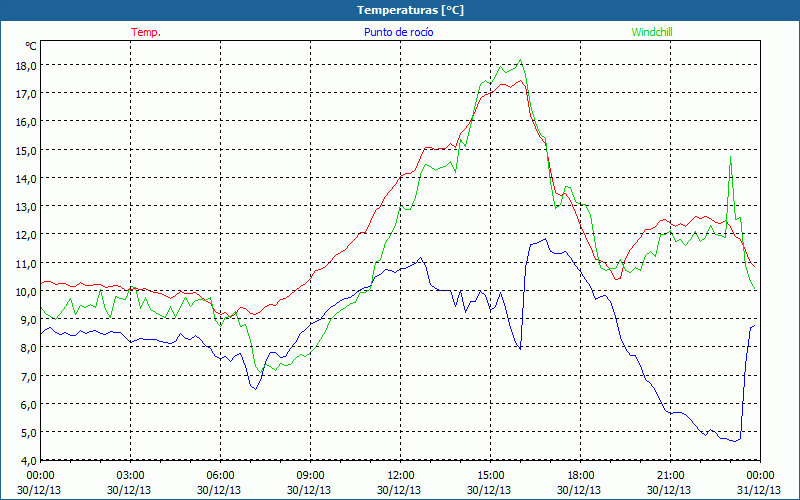This screenshot has width=800, height=500.
Task: Click the 12:00 time axis label
Action: click(401, 476)
